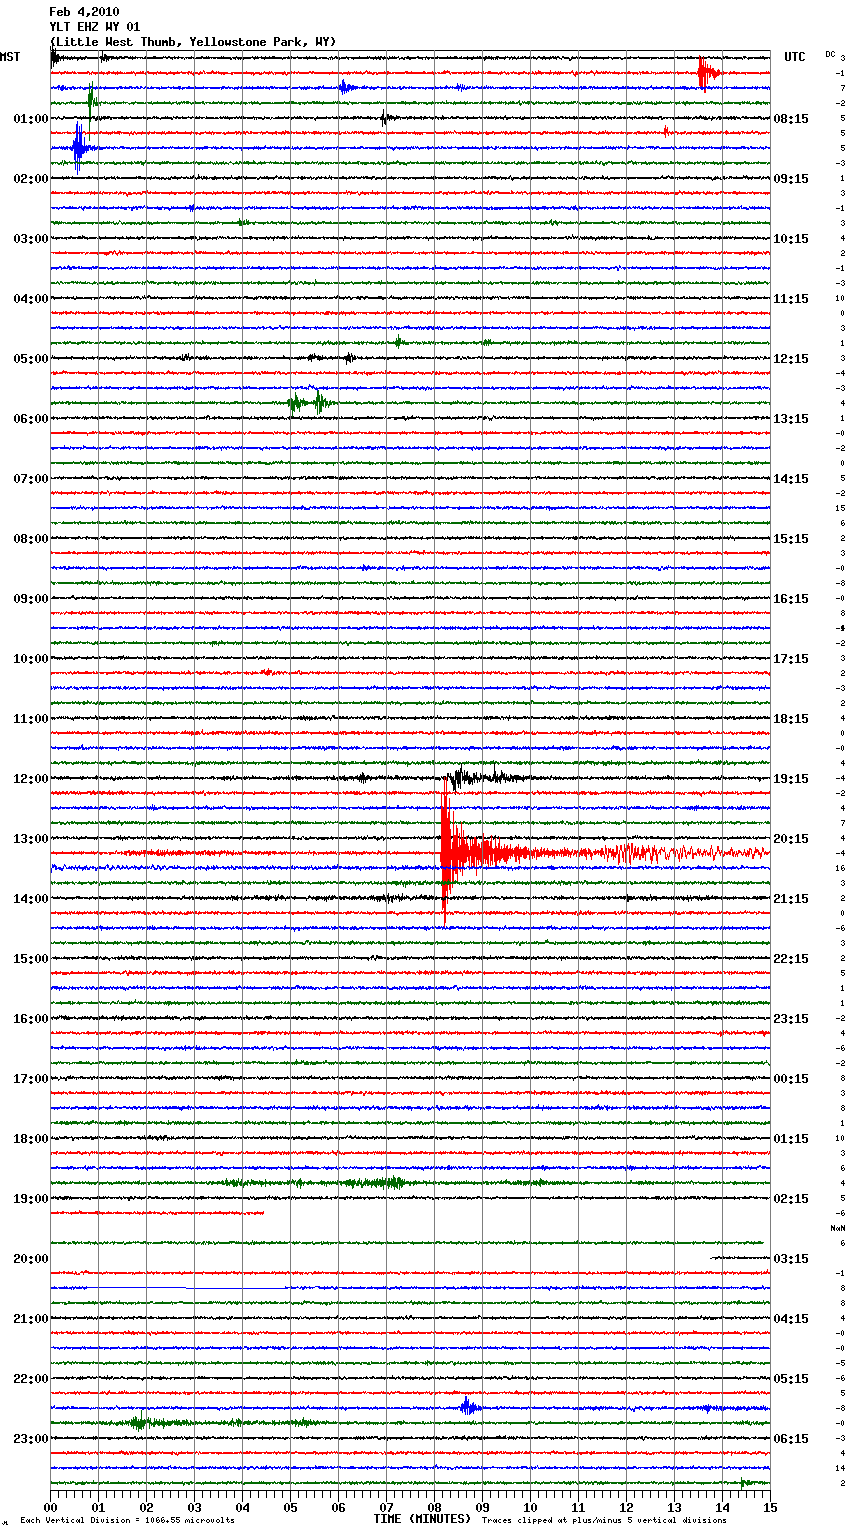Select the 02:00 MST time label
The height and width of the screenshot is (1534, 850).
(x=31, y=179)
